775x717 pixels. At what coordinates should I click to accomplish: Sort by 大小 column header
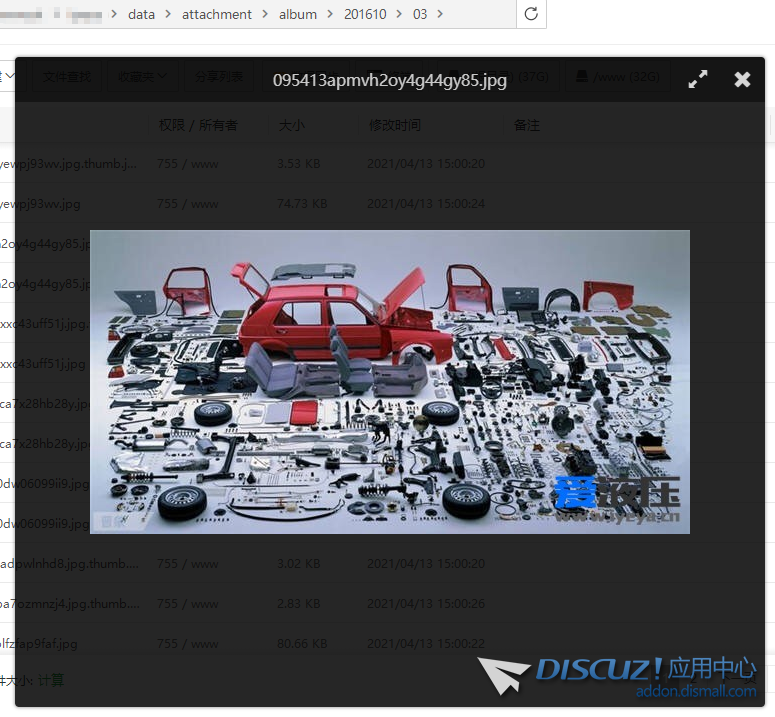point(292,125)
